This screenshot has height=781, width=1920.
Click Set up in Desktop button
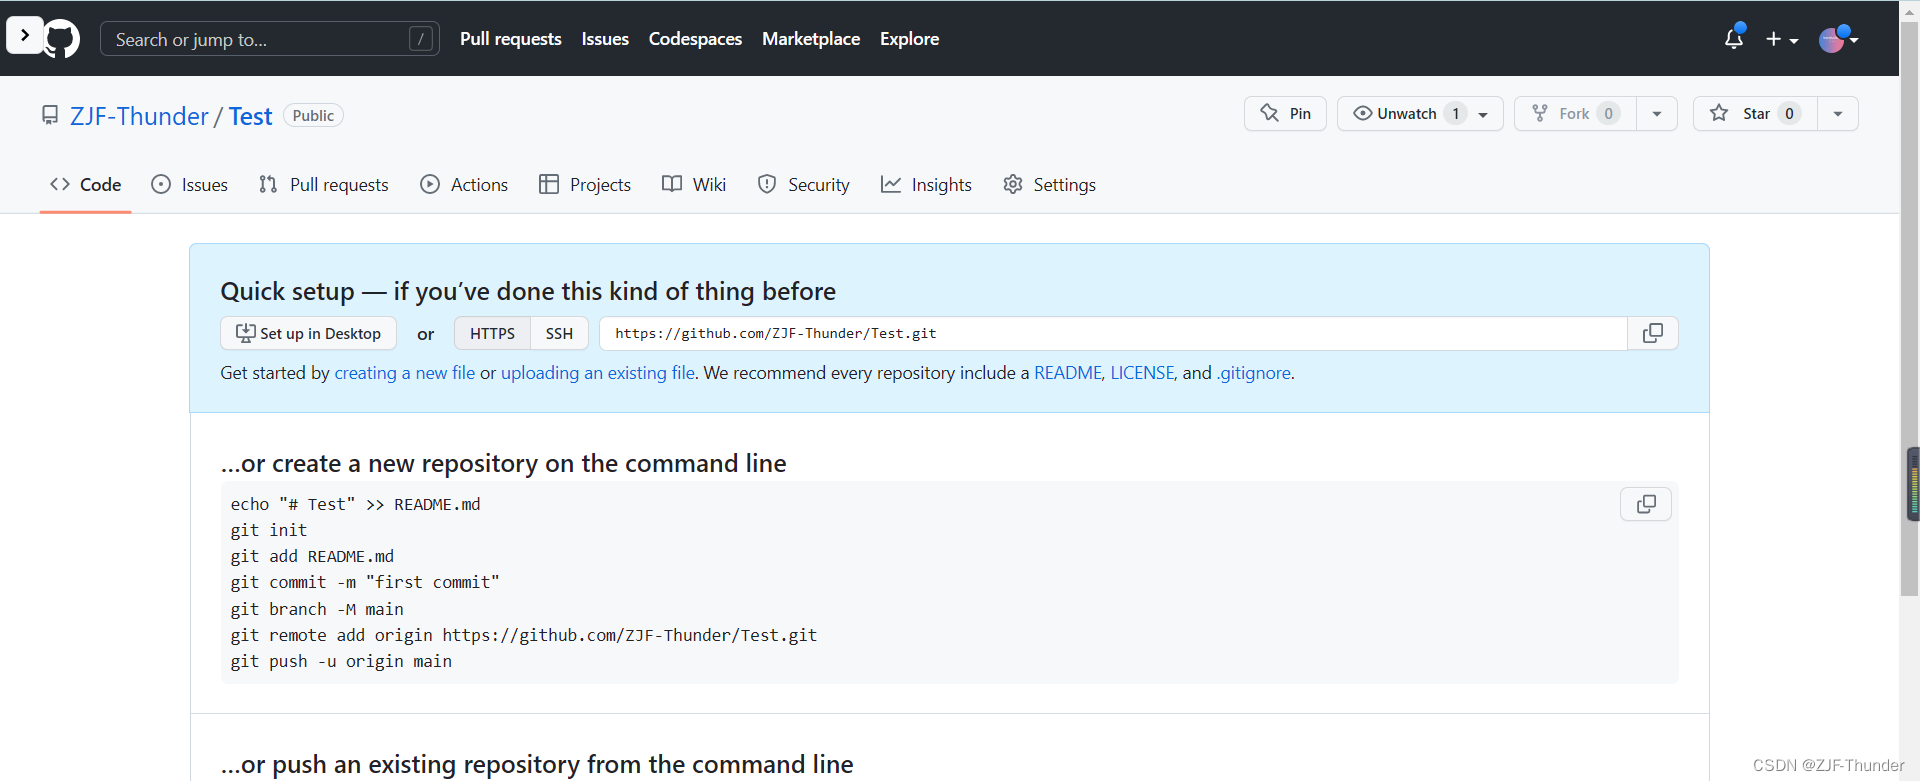(308, 333)
